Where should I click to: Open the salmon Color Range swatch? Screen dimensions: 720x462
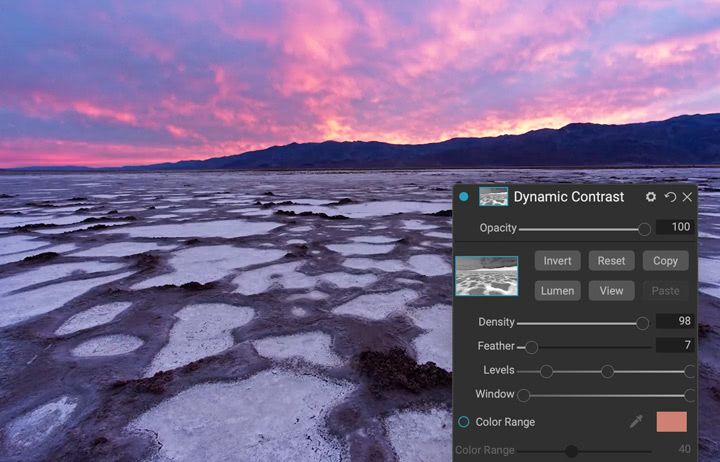672,422
